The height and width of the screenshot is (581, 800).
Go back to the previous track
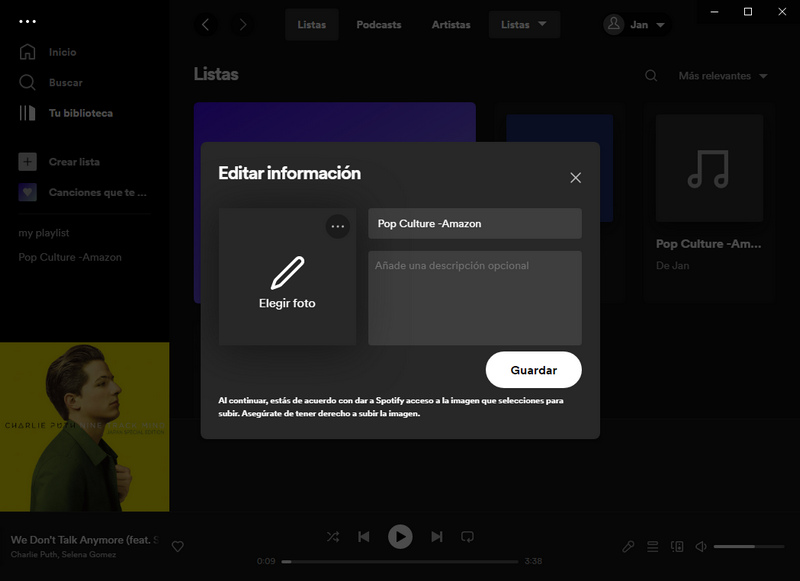click(364, 537)
